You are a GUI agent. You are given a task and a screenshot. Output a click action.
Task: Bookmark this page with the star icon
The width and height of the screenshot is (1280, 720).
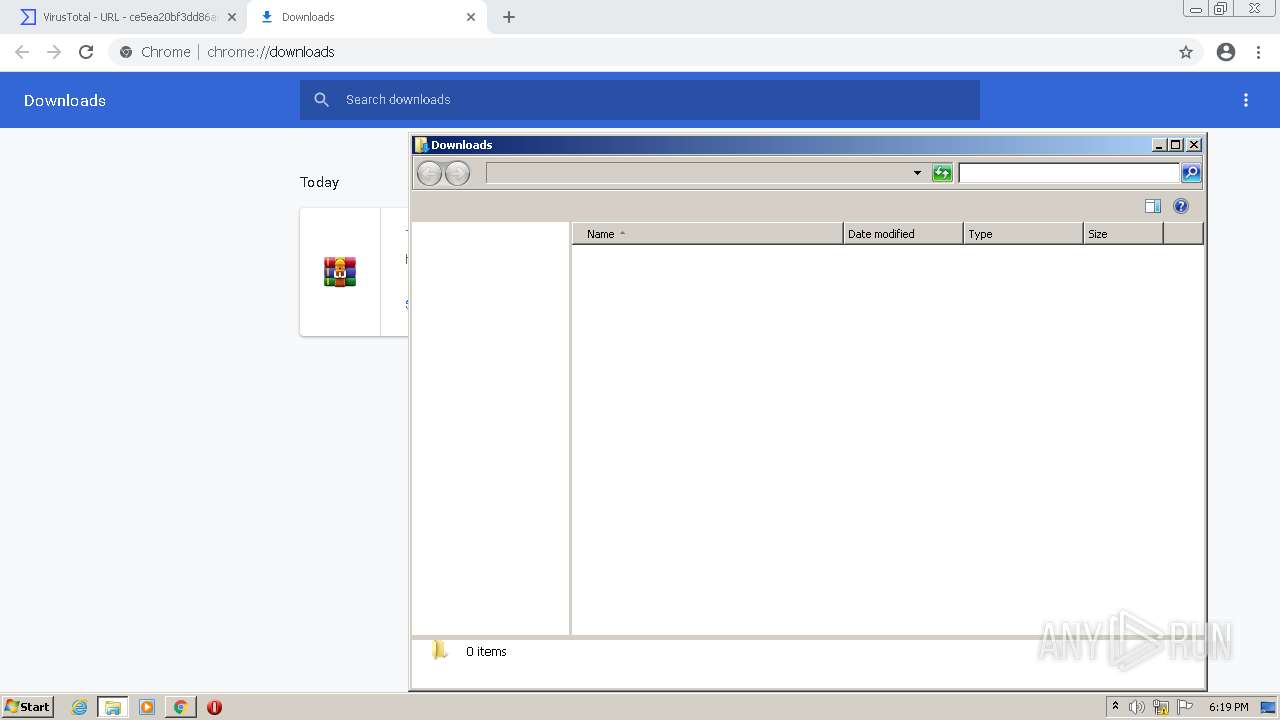click(1186, 52)
